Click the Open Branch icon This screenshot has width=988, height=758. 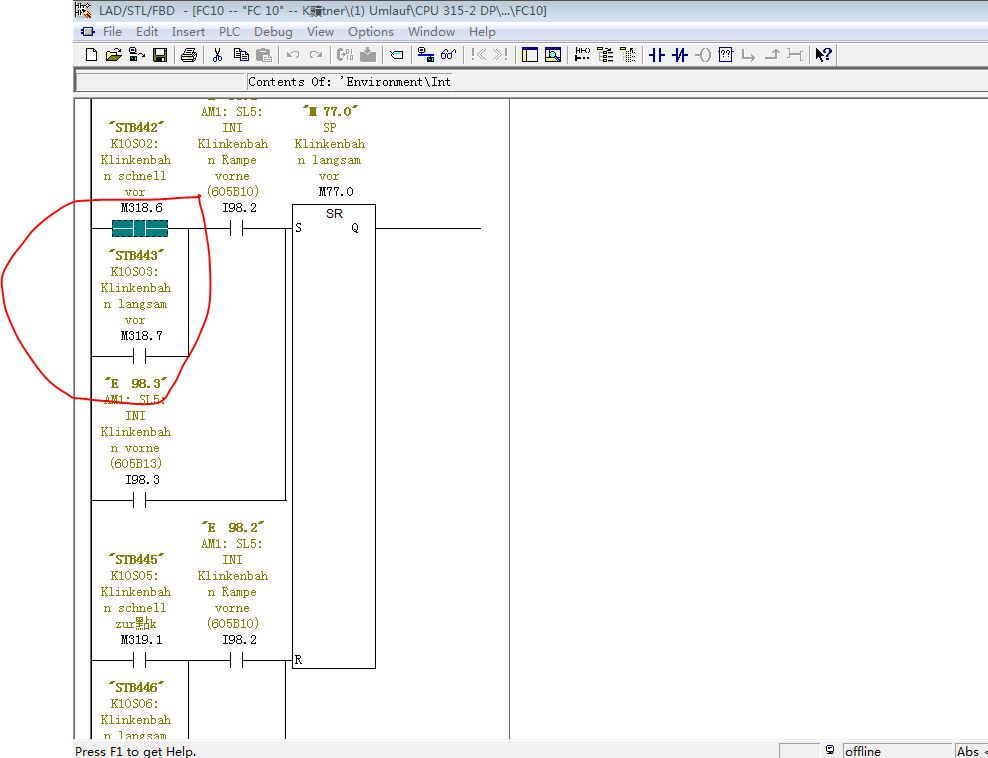[x=749, y=55]
